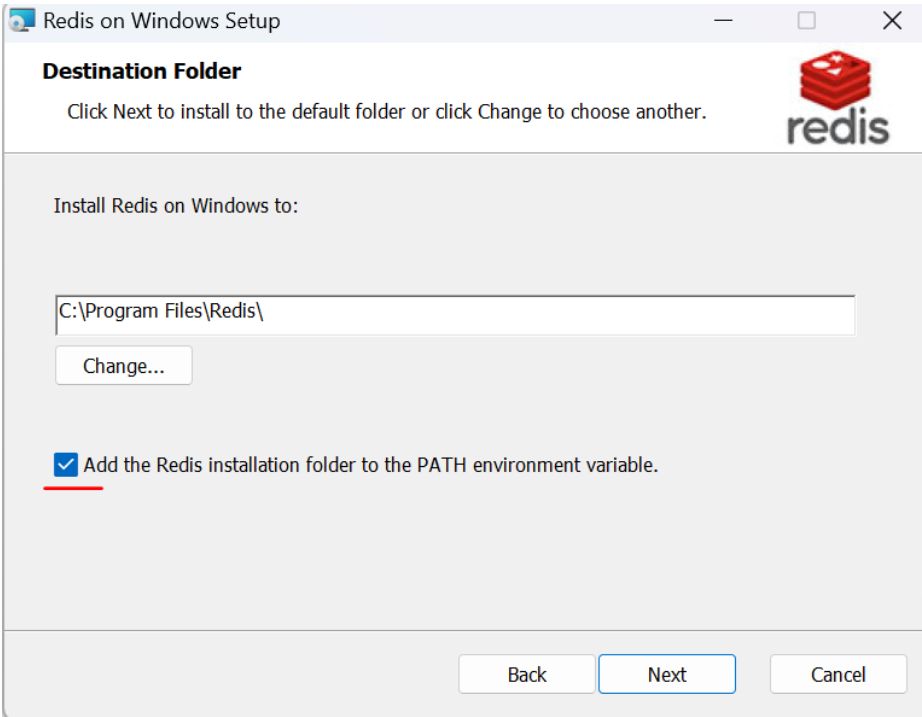Click the gray redis wordmark under the logo
The image size is (922, 717).
838,126
